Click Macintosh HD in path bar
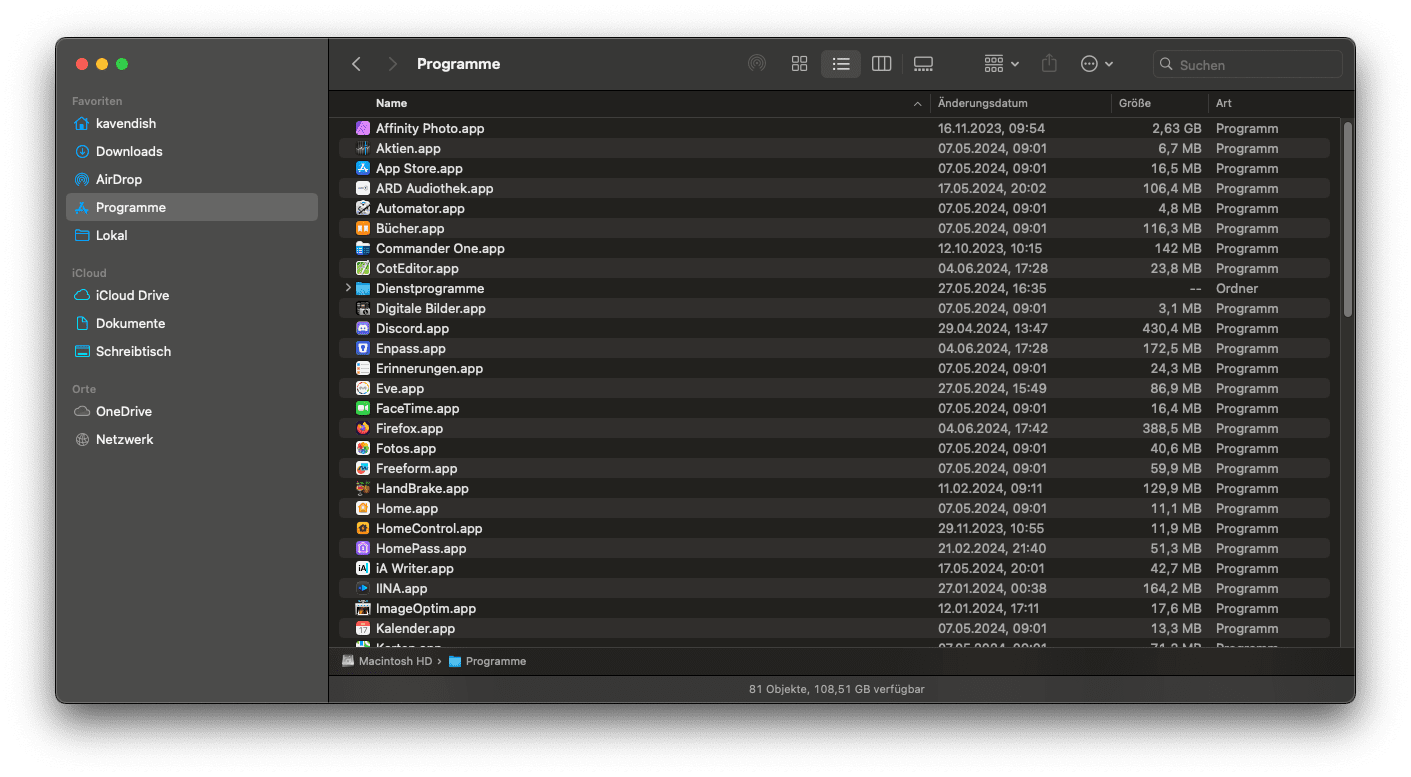This screenshot has height=777, width=1411. click(x=388, y=661)
